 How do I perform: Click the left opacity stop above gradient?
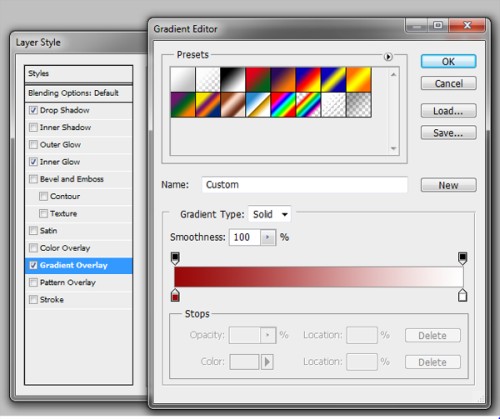click(175, 258)
